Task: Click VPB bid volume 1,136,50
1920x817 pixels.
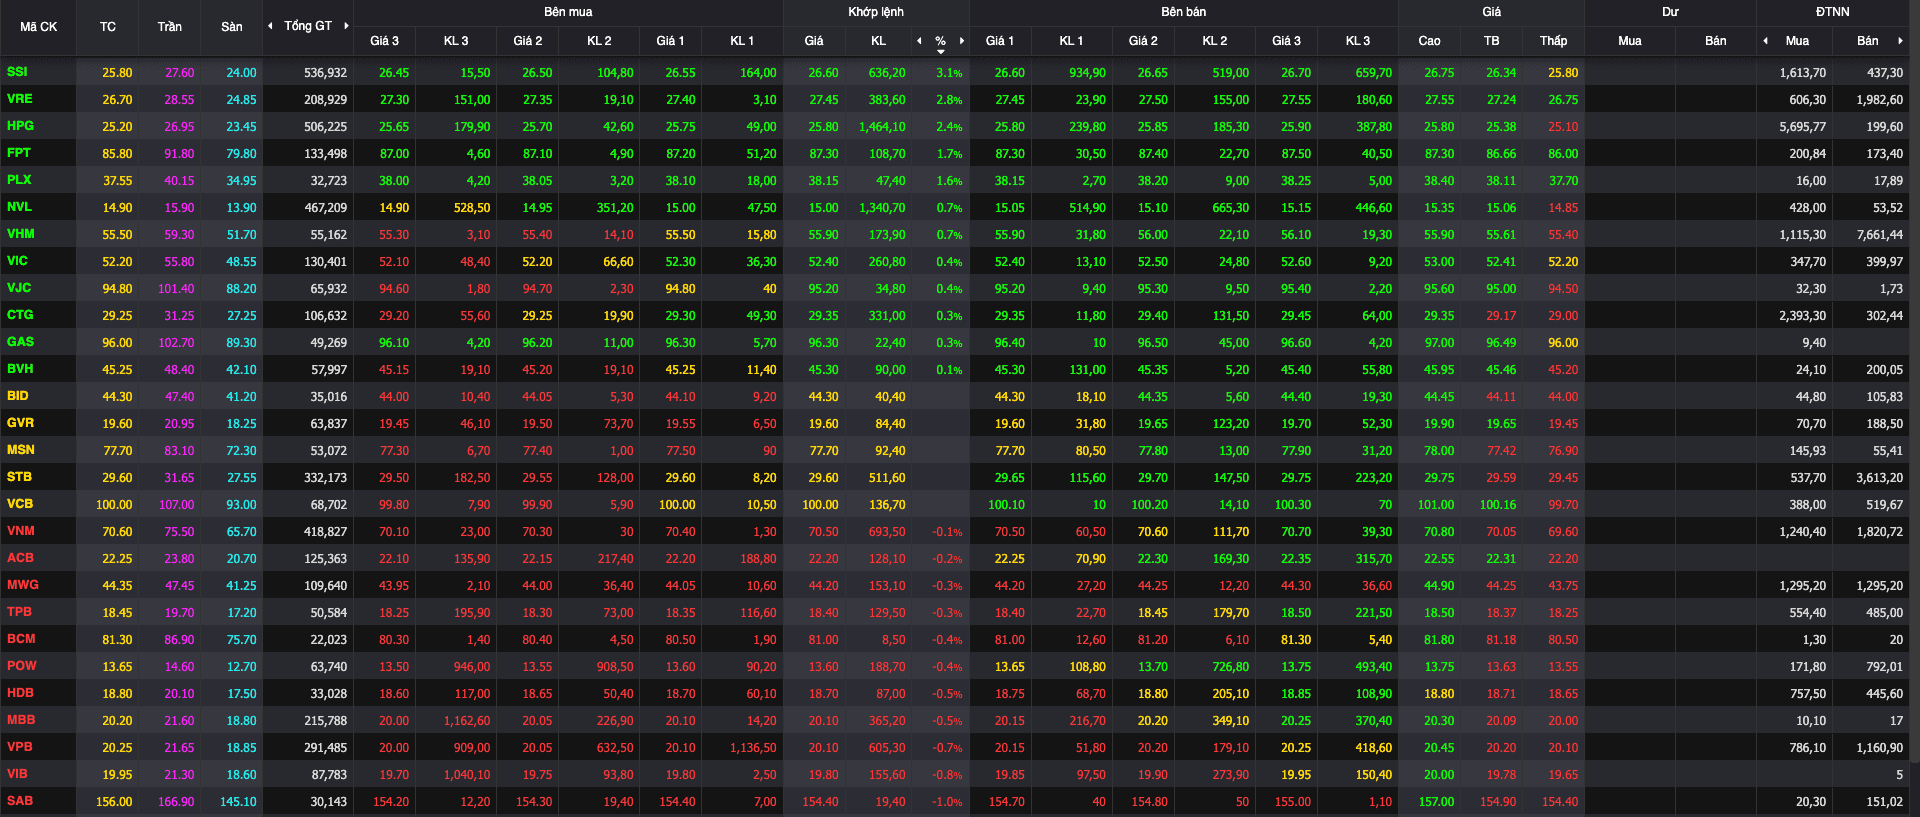Action: (753, 748)
